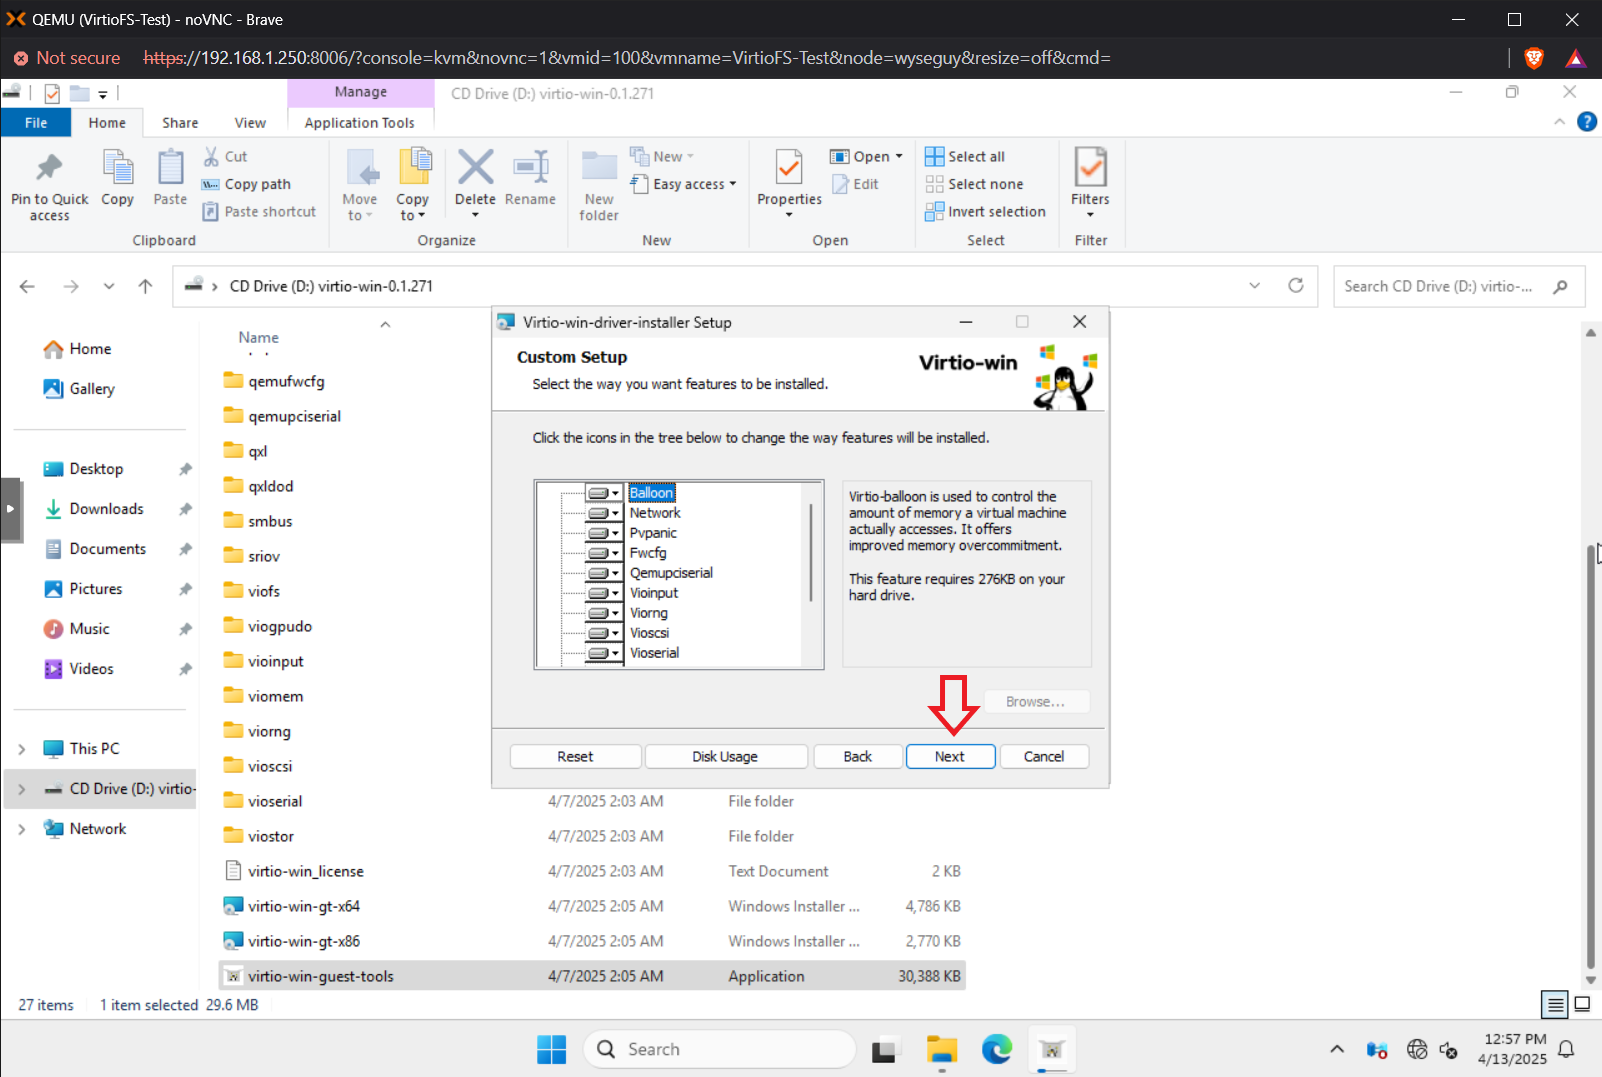Click Copy path in Clipboard group
The height and width of the screenshot is (1077, 1602).
[247, 184]
